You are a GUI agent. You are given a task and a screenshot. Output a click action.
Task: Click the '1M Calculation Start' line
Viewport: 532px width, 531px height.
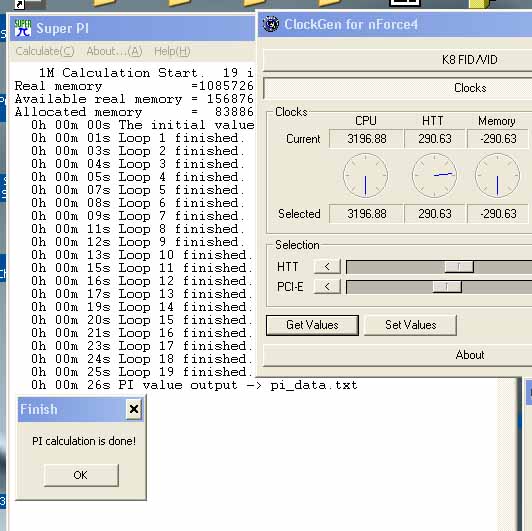point(146,73)
